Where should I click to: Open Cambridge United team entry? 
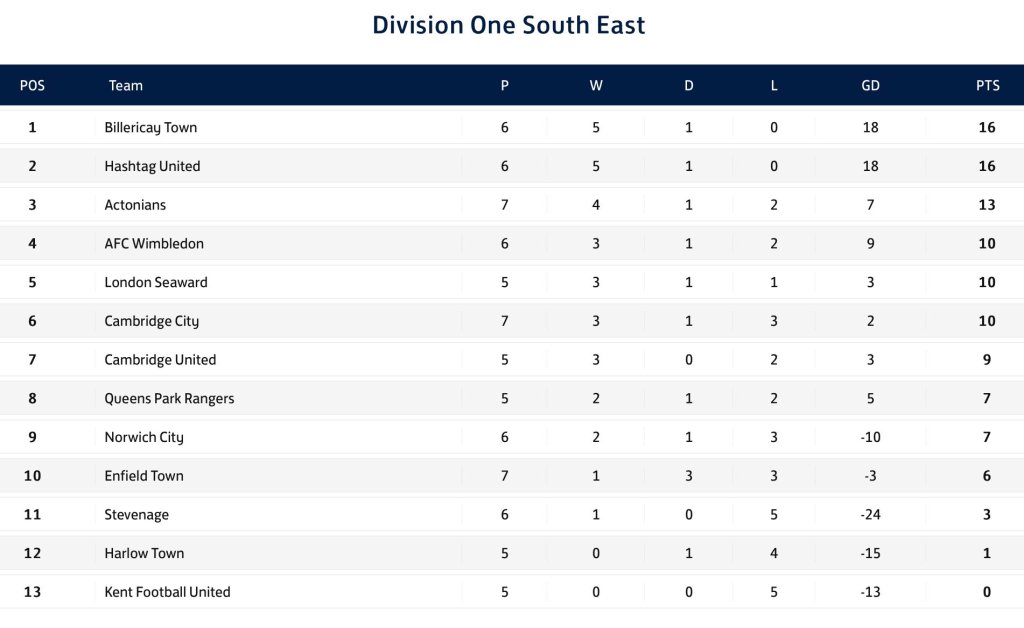(x=160, y=360)
